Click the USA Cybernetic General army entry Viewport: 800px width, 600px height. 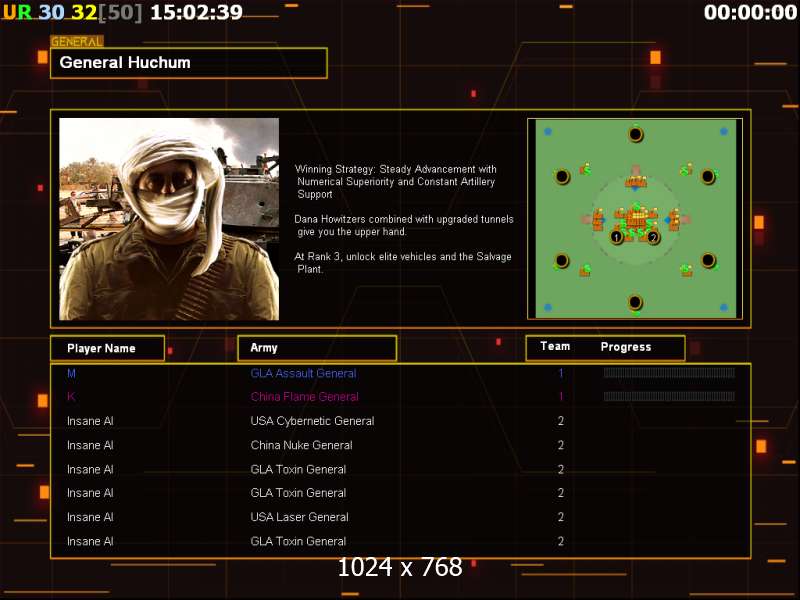click(x=312, y=421)
